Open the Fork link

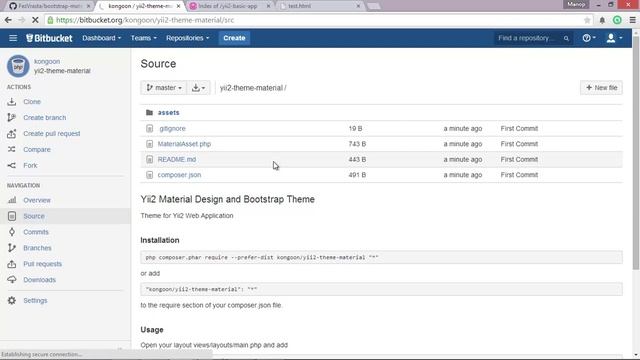click(30, 165)
